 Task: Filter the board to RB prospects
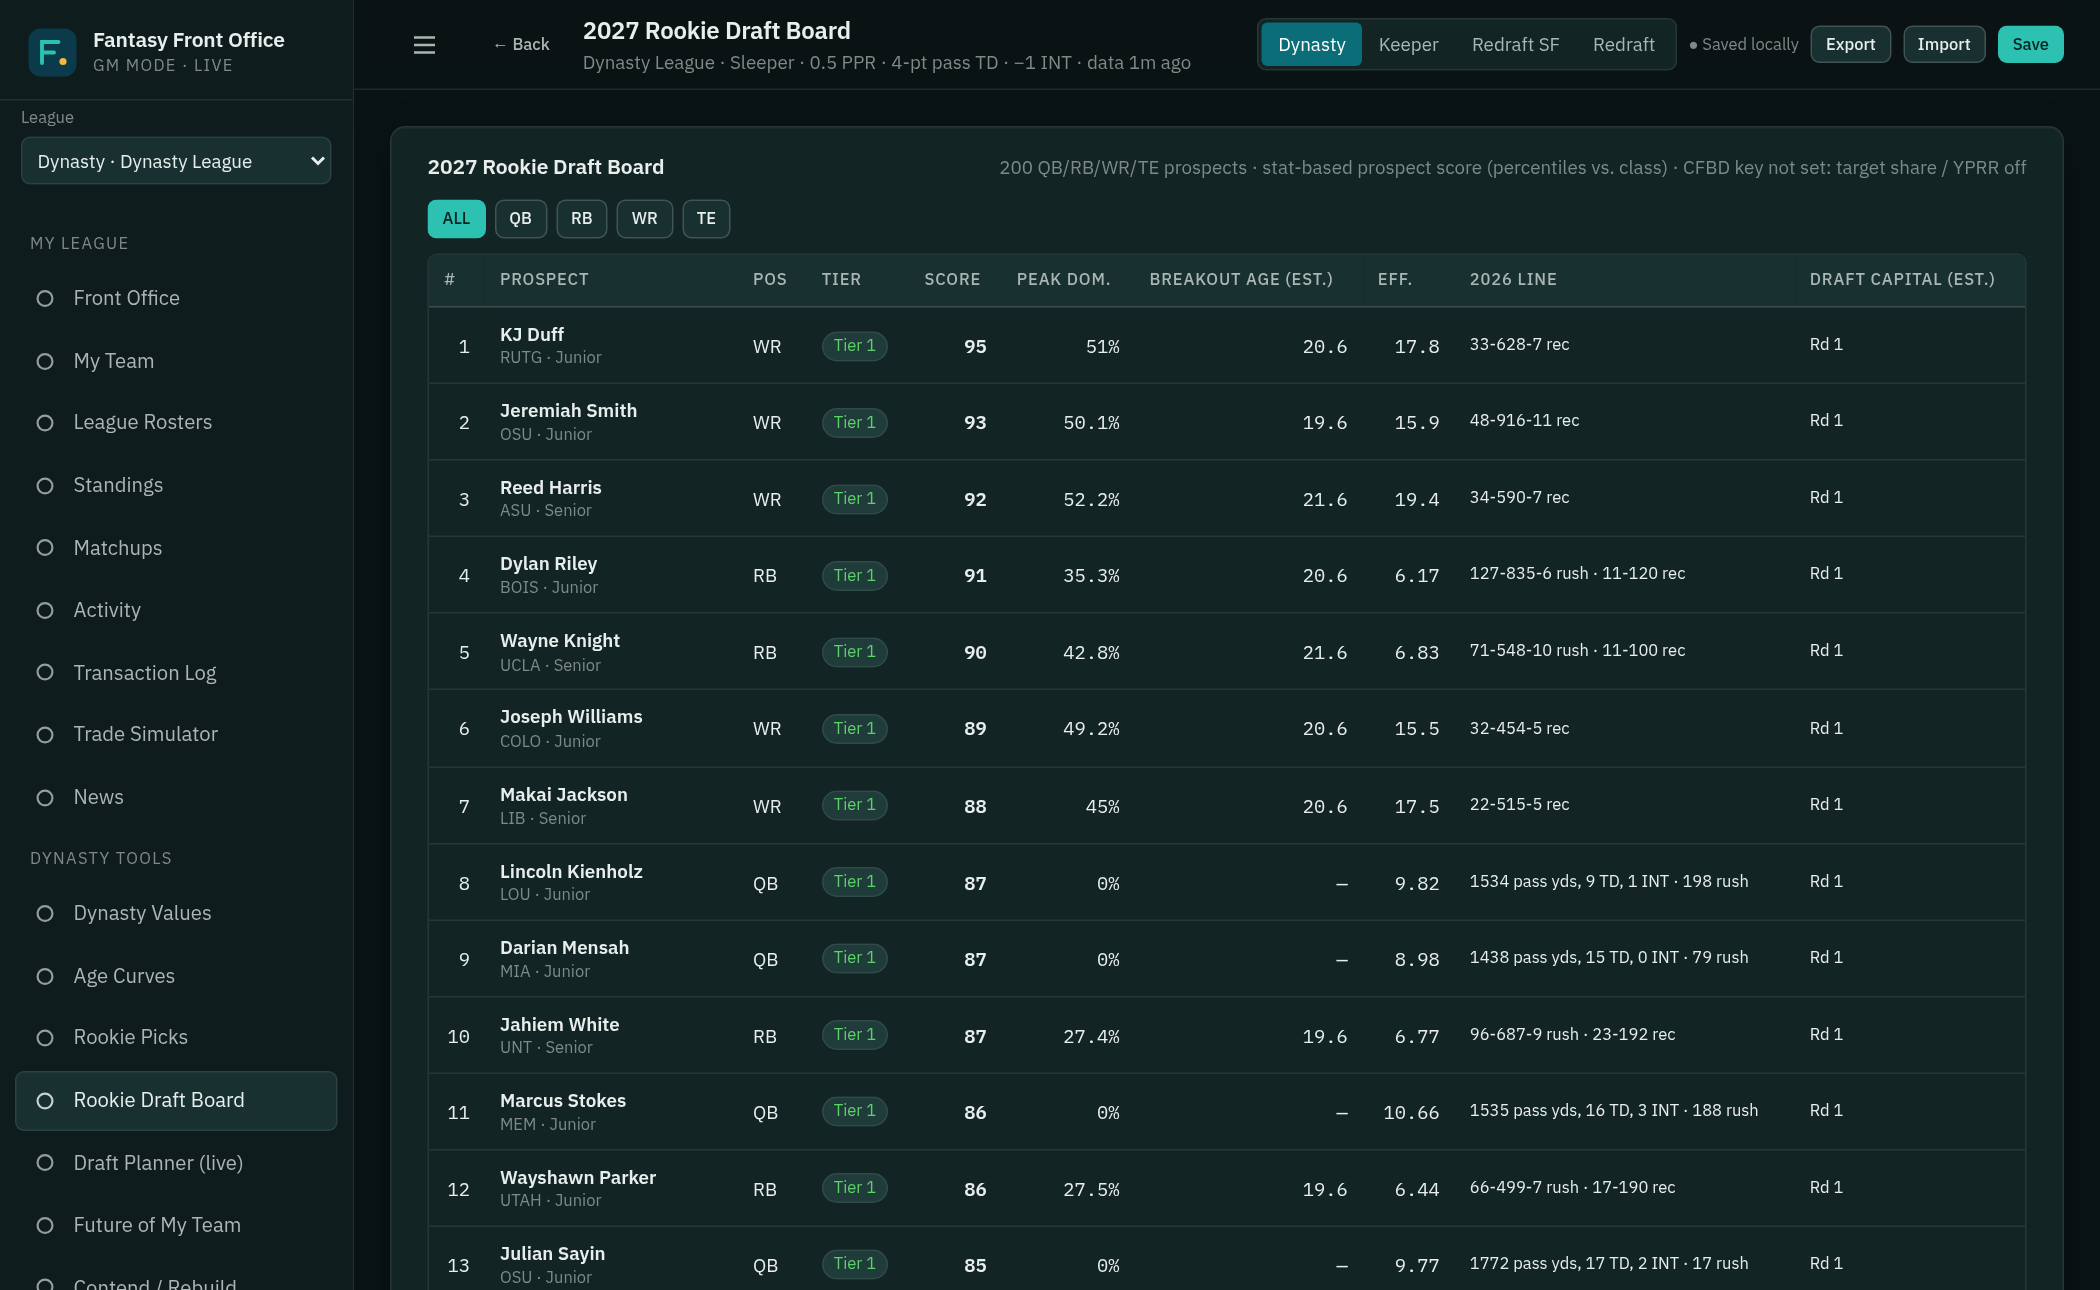coord(582,219)
